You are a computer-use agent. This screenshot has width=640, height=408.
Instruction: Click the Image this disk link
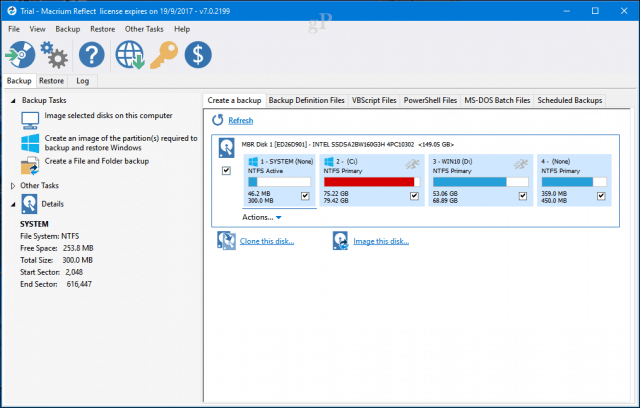coord(381,241)
